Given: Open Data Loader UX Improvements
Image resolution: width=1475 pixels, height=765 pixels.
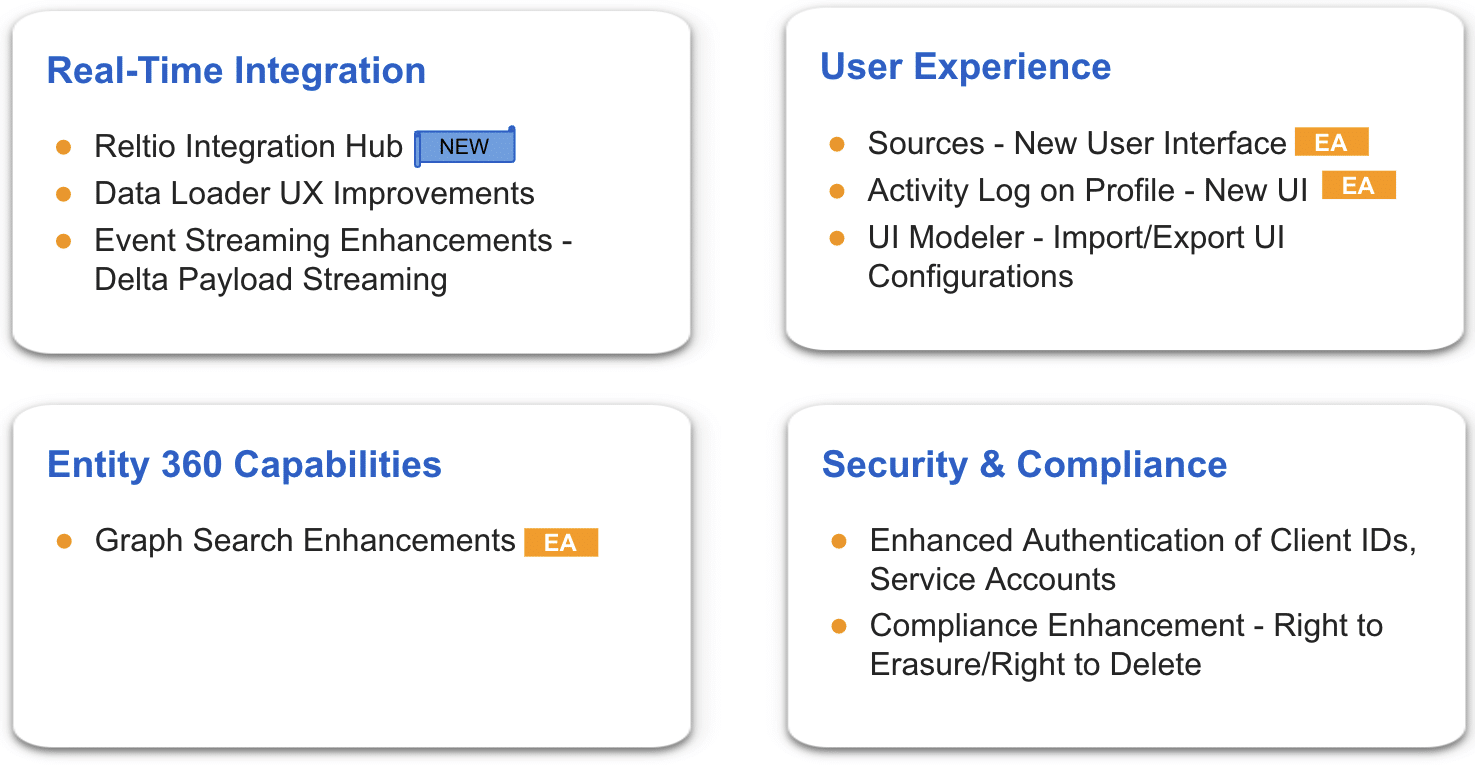Looking at the screenshot, I should 314,193.
